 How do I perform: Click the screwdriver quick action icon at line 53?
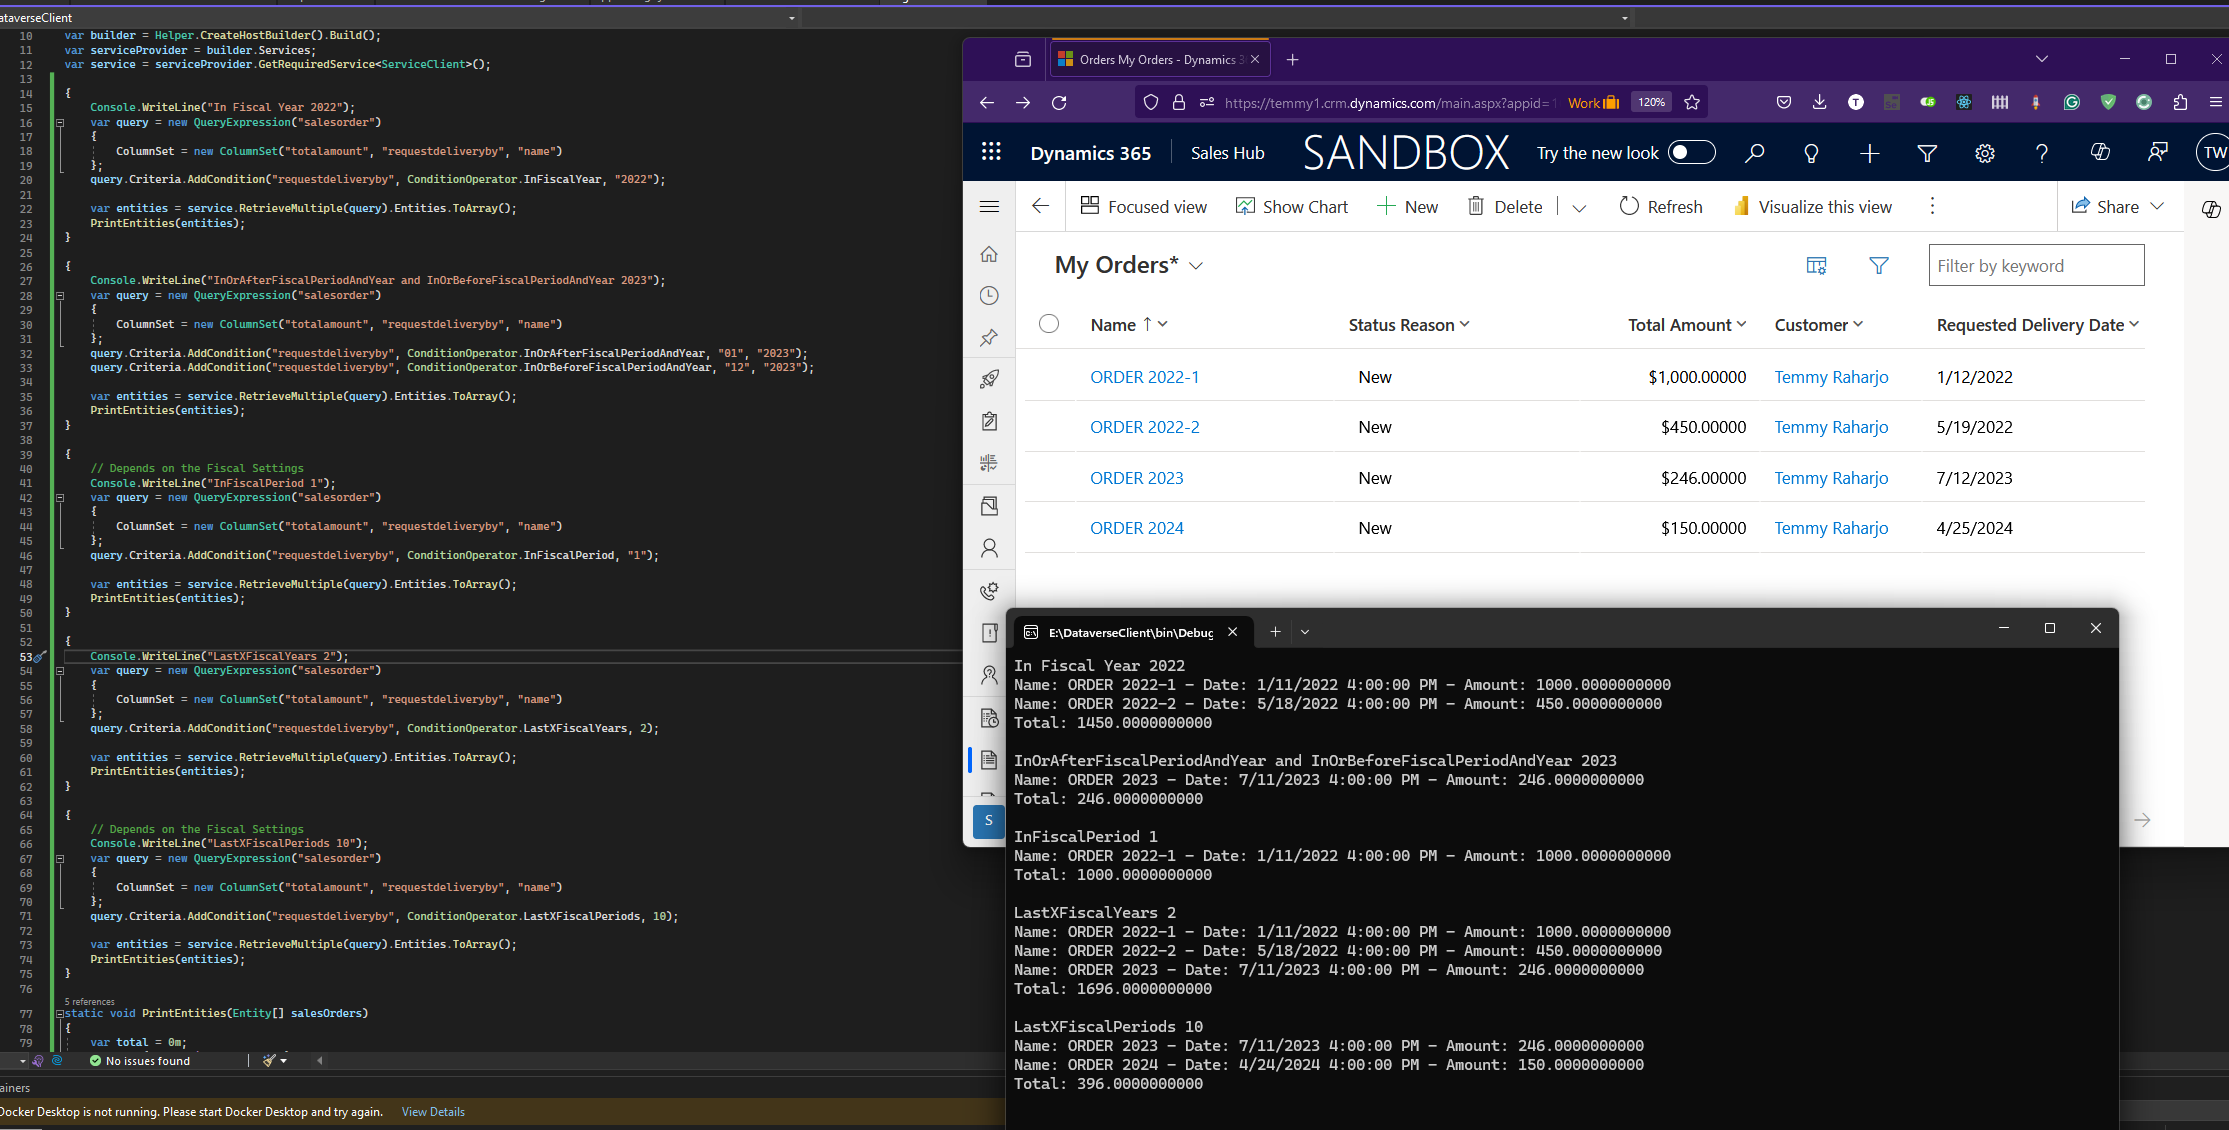point(40,657)
